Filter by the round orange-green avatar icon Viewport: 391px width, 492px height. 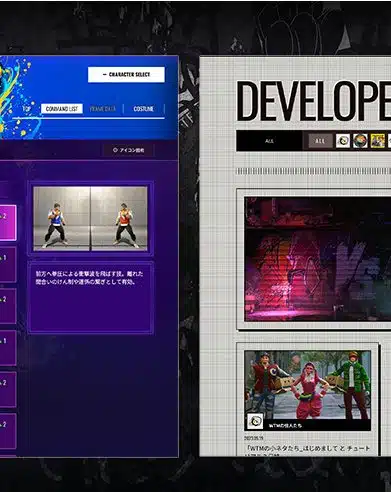pos(360,141)
